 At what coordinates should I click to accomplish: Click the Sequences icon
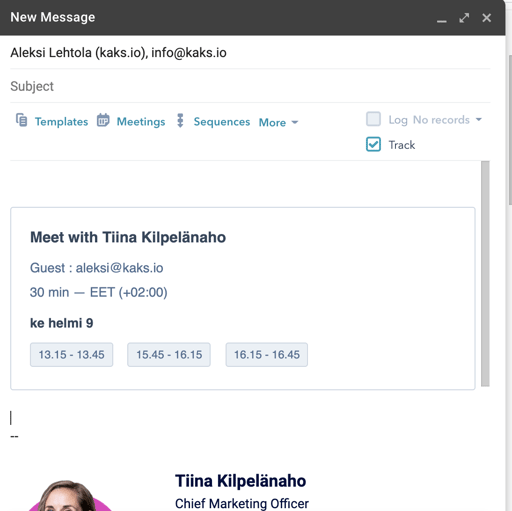[180, 121]
